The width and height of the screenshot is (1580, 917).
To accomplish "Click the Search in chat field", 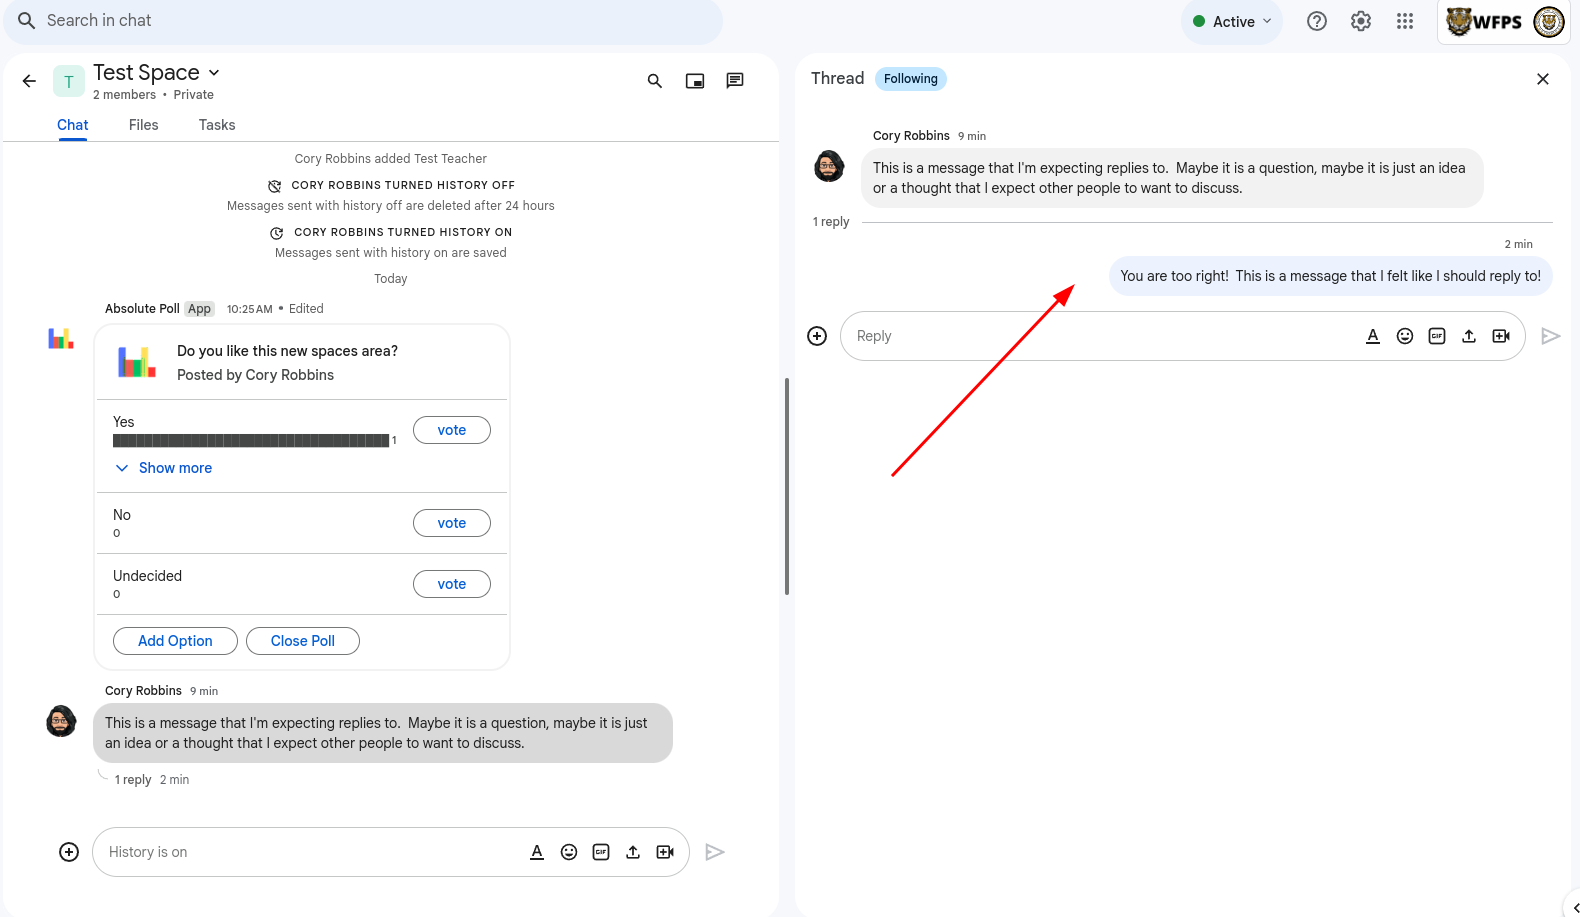I will click(x=363, y=21).
